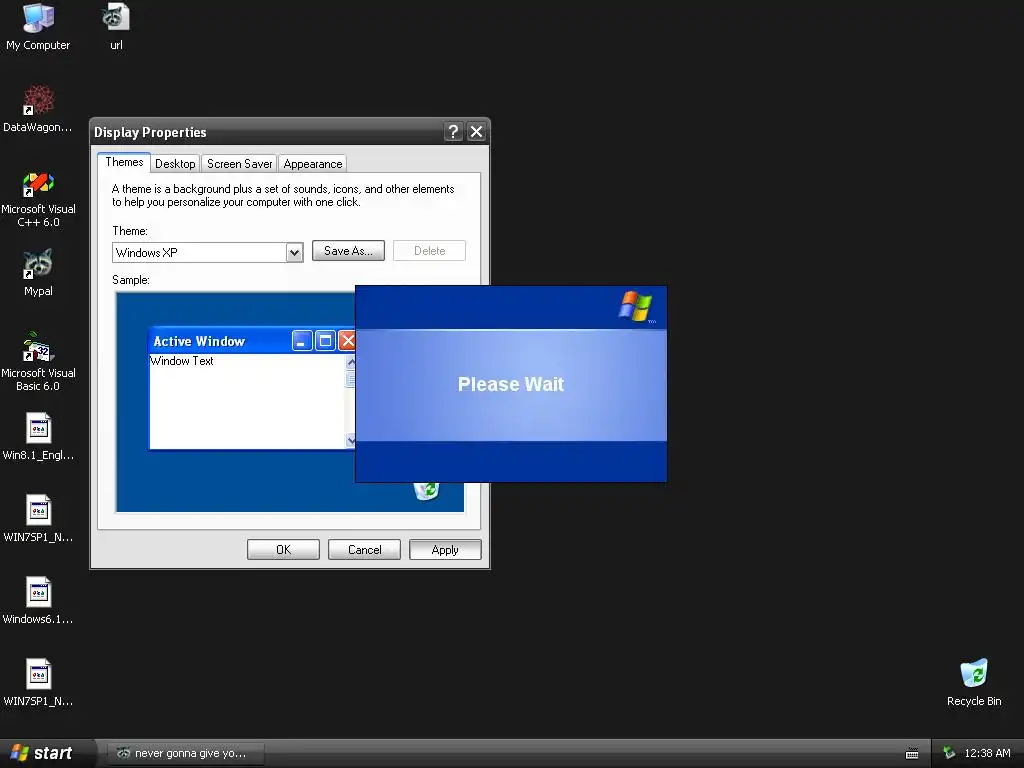Viewport: 1024px width, 768px height.
Task: Click the Windows flag logo in the Please Wait window
Action: tap(635, 307)
